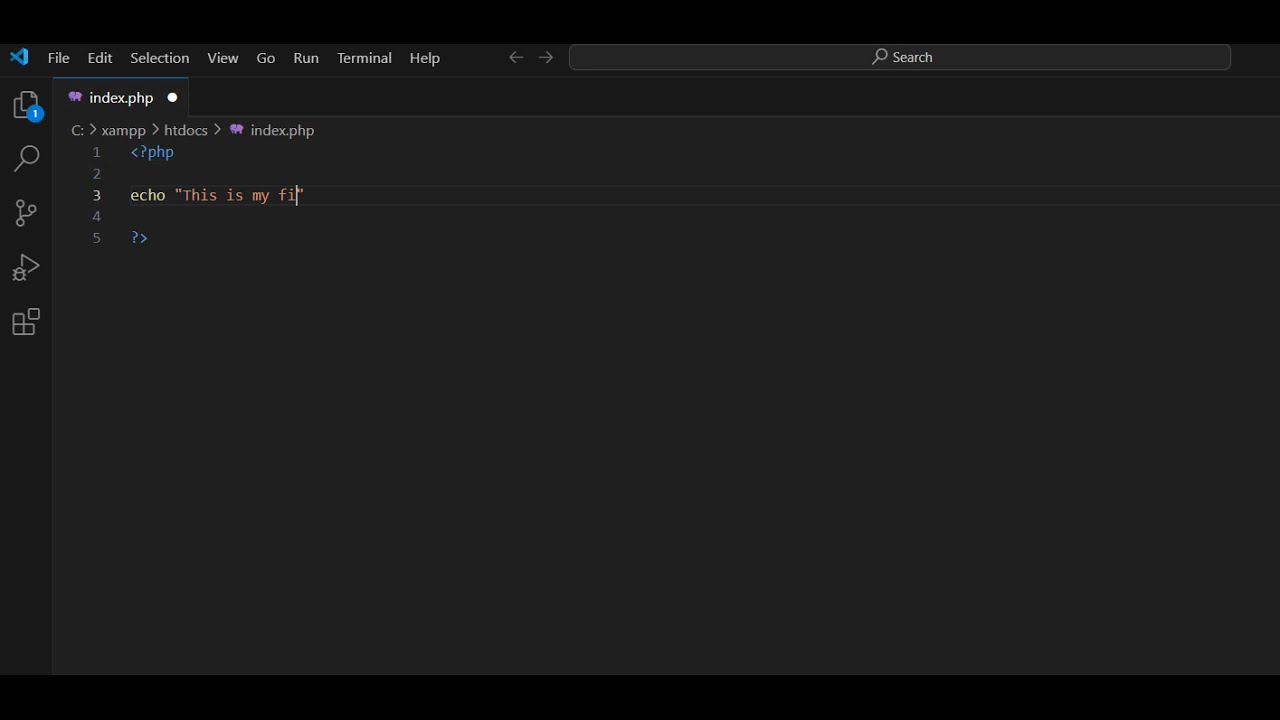The height and width of the screenshot is (720, 1280).
Task: Click the echo keyword on line 3
Action: point(148,195)
